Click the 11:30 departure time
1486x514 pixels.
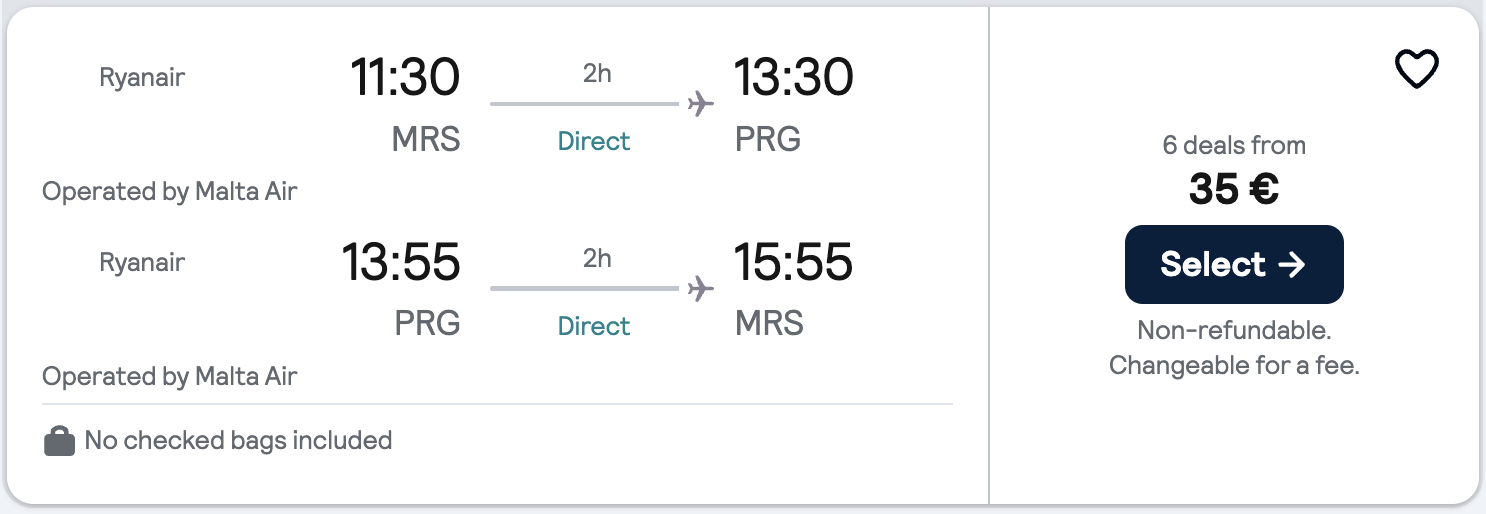point(404,78)
